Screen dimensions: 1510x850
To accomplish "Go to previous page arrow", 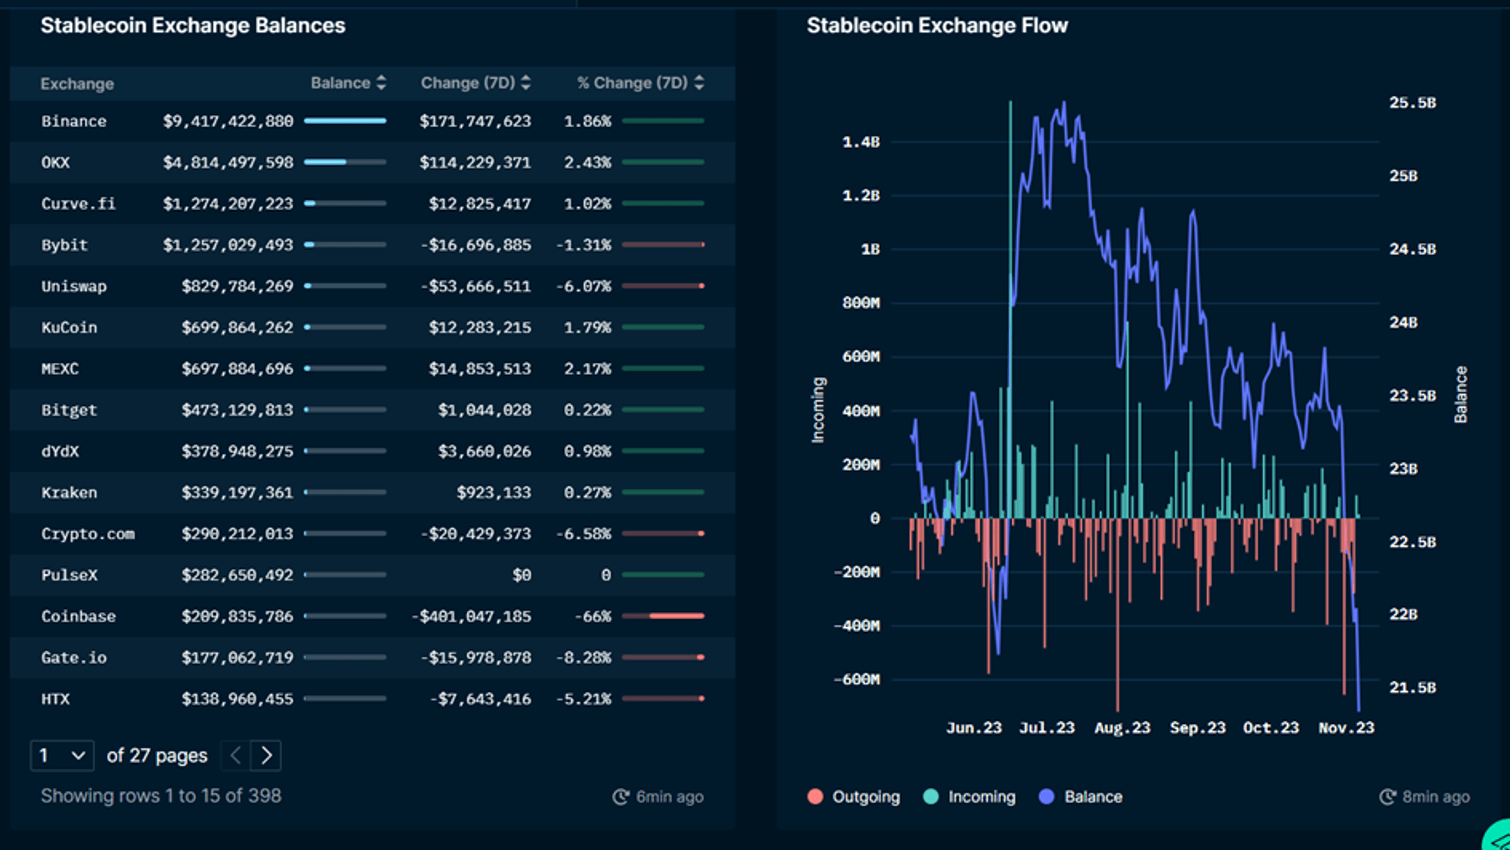I will (236, 755).
